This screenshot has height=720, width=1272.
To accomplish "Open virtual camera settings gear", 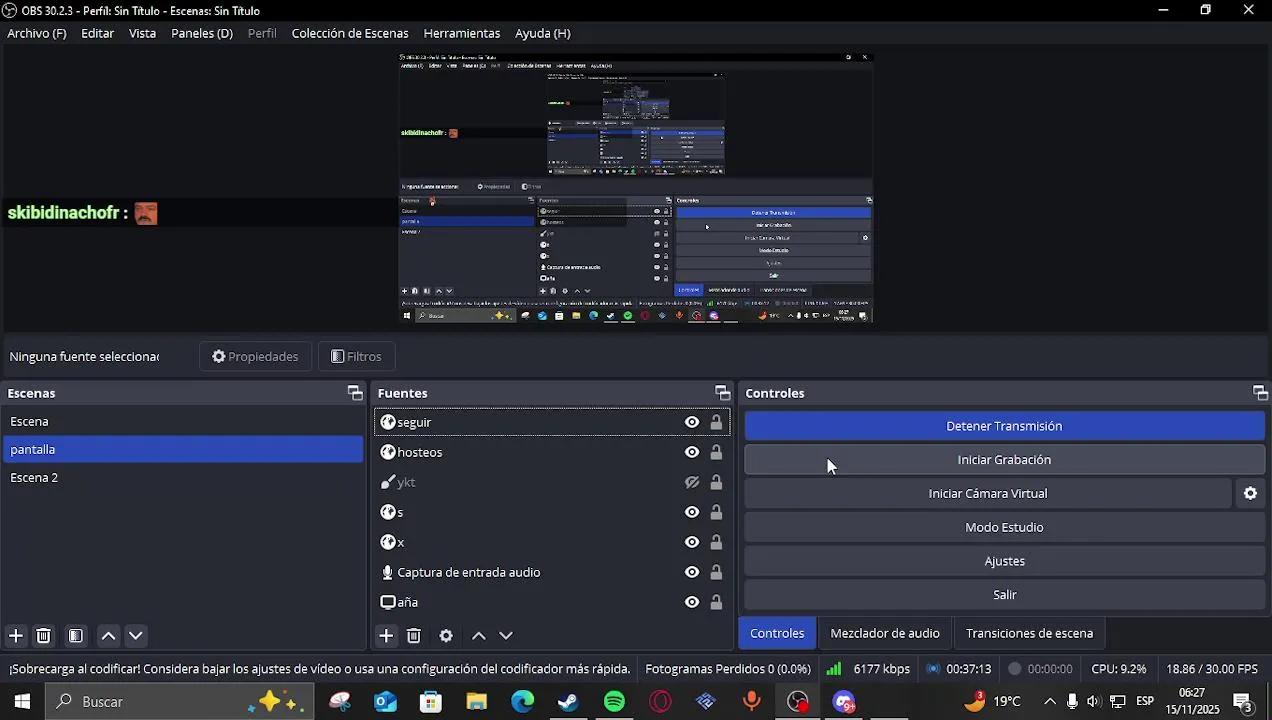I will tap(1250, 494).
